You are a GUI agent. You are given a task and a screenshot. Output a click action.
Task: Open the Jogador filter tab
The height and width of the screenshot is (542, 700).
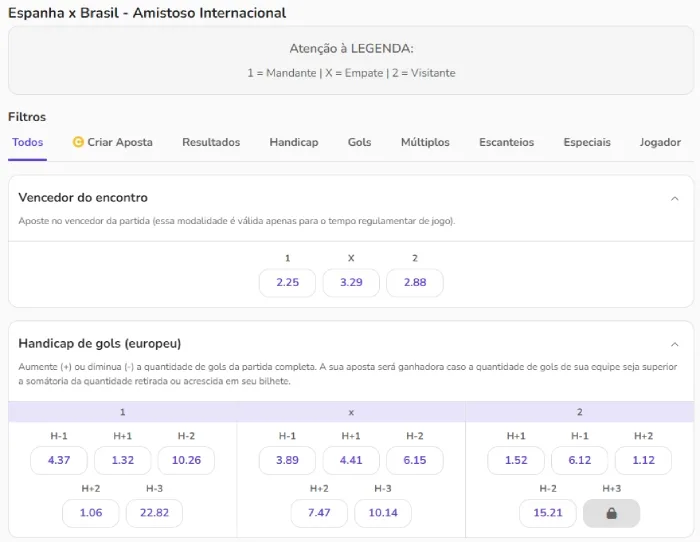coord(660,142)
